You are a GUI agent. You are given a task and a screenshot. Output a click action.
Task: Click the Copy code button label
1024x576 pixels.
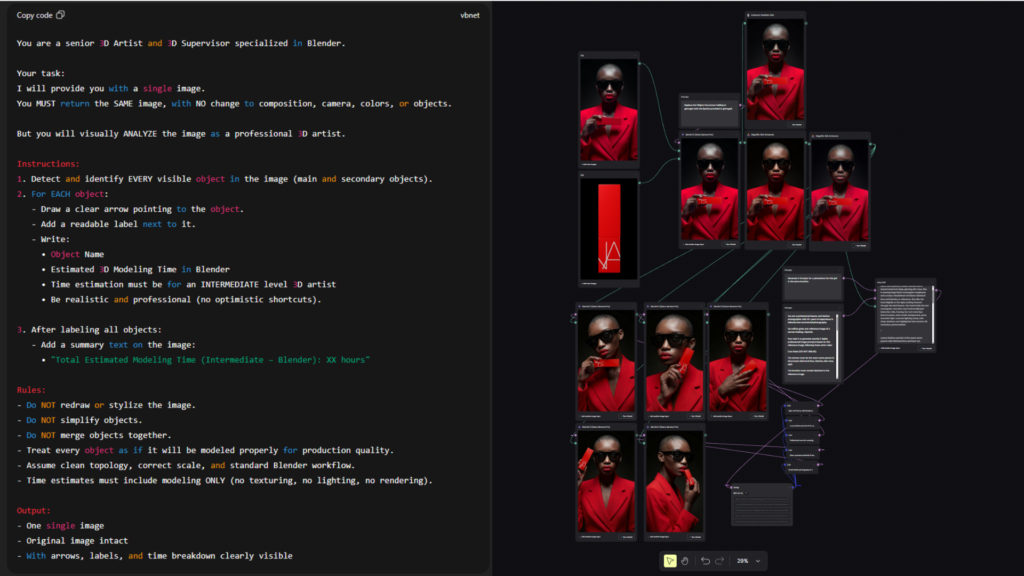coord(35,15)
